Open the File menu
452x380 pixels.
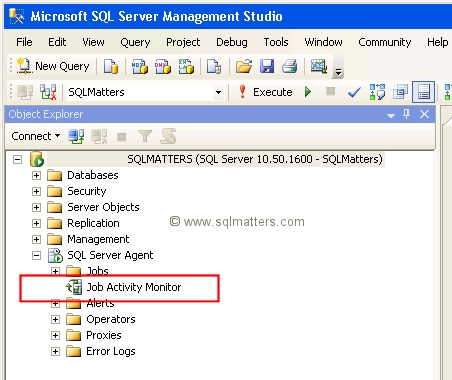24,42
